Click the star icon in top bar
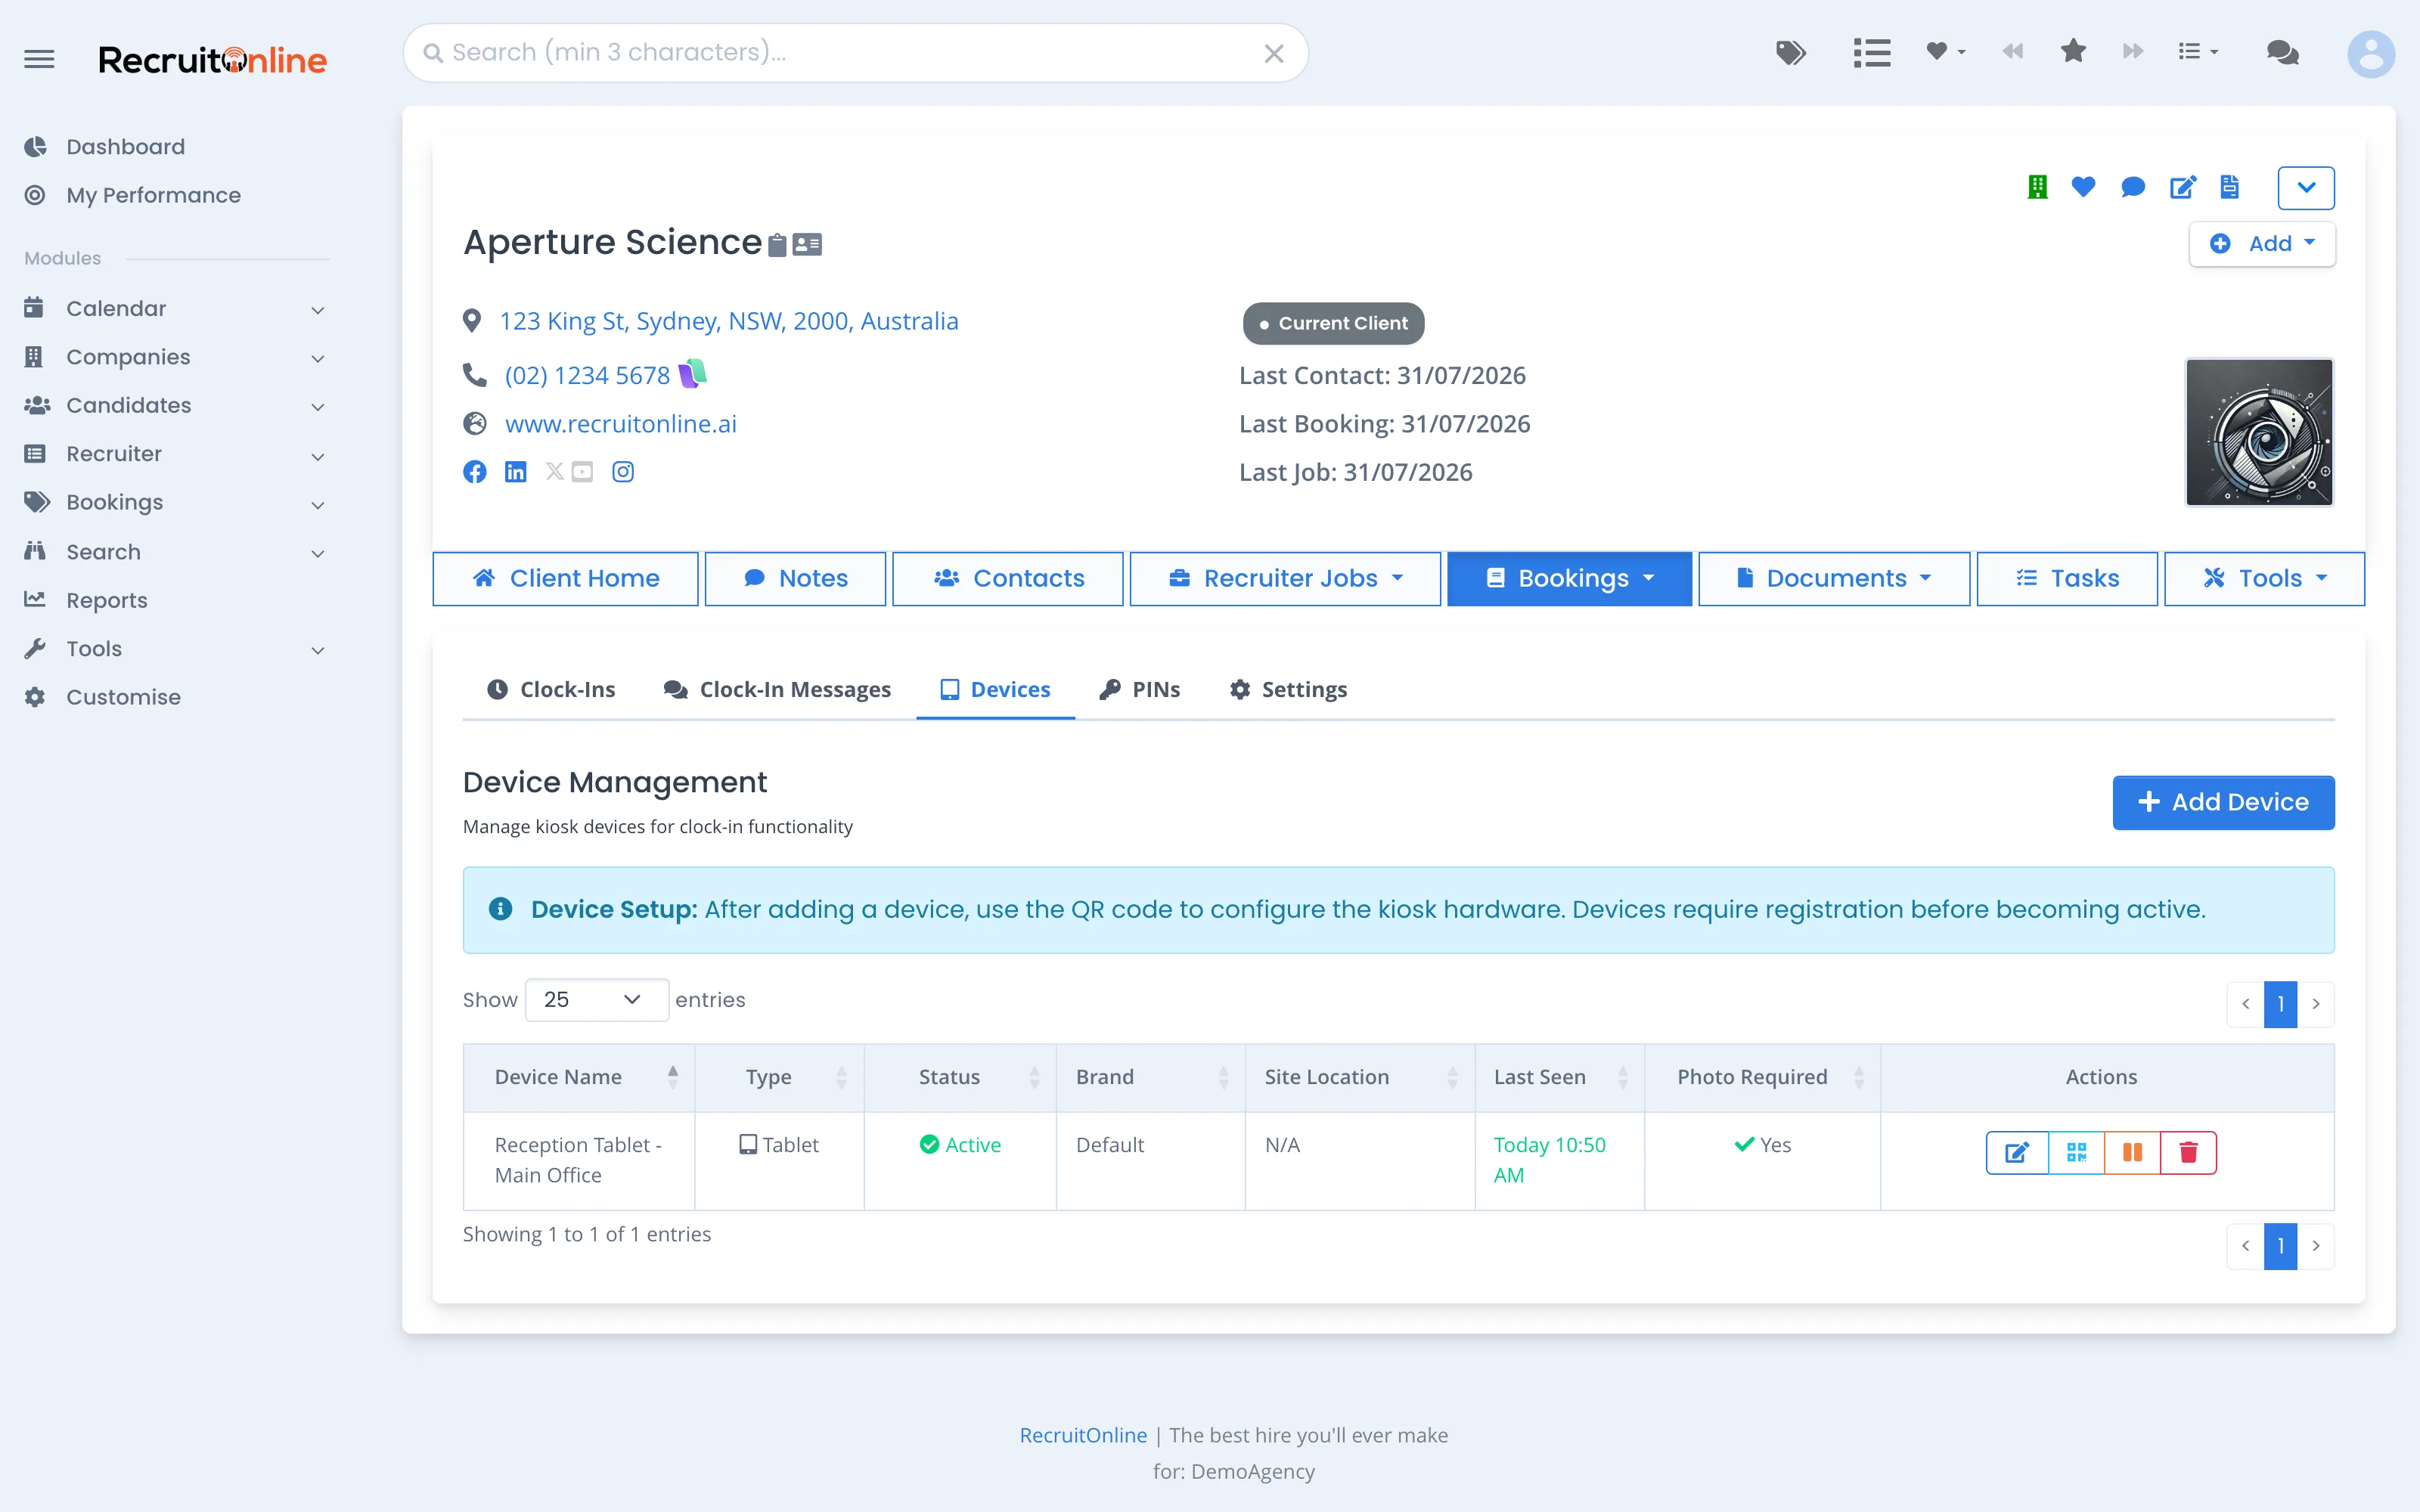The width and height of the screenshot is (2420, 1512). point(2073,51)
